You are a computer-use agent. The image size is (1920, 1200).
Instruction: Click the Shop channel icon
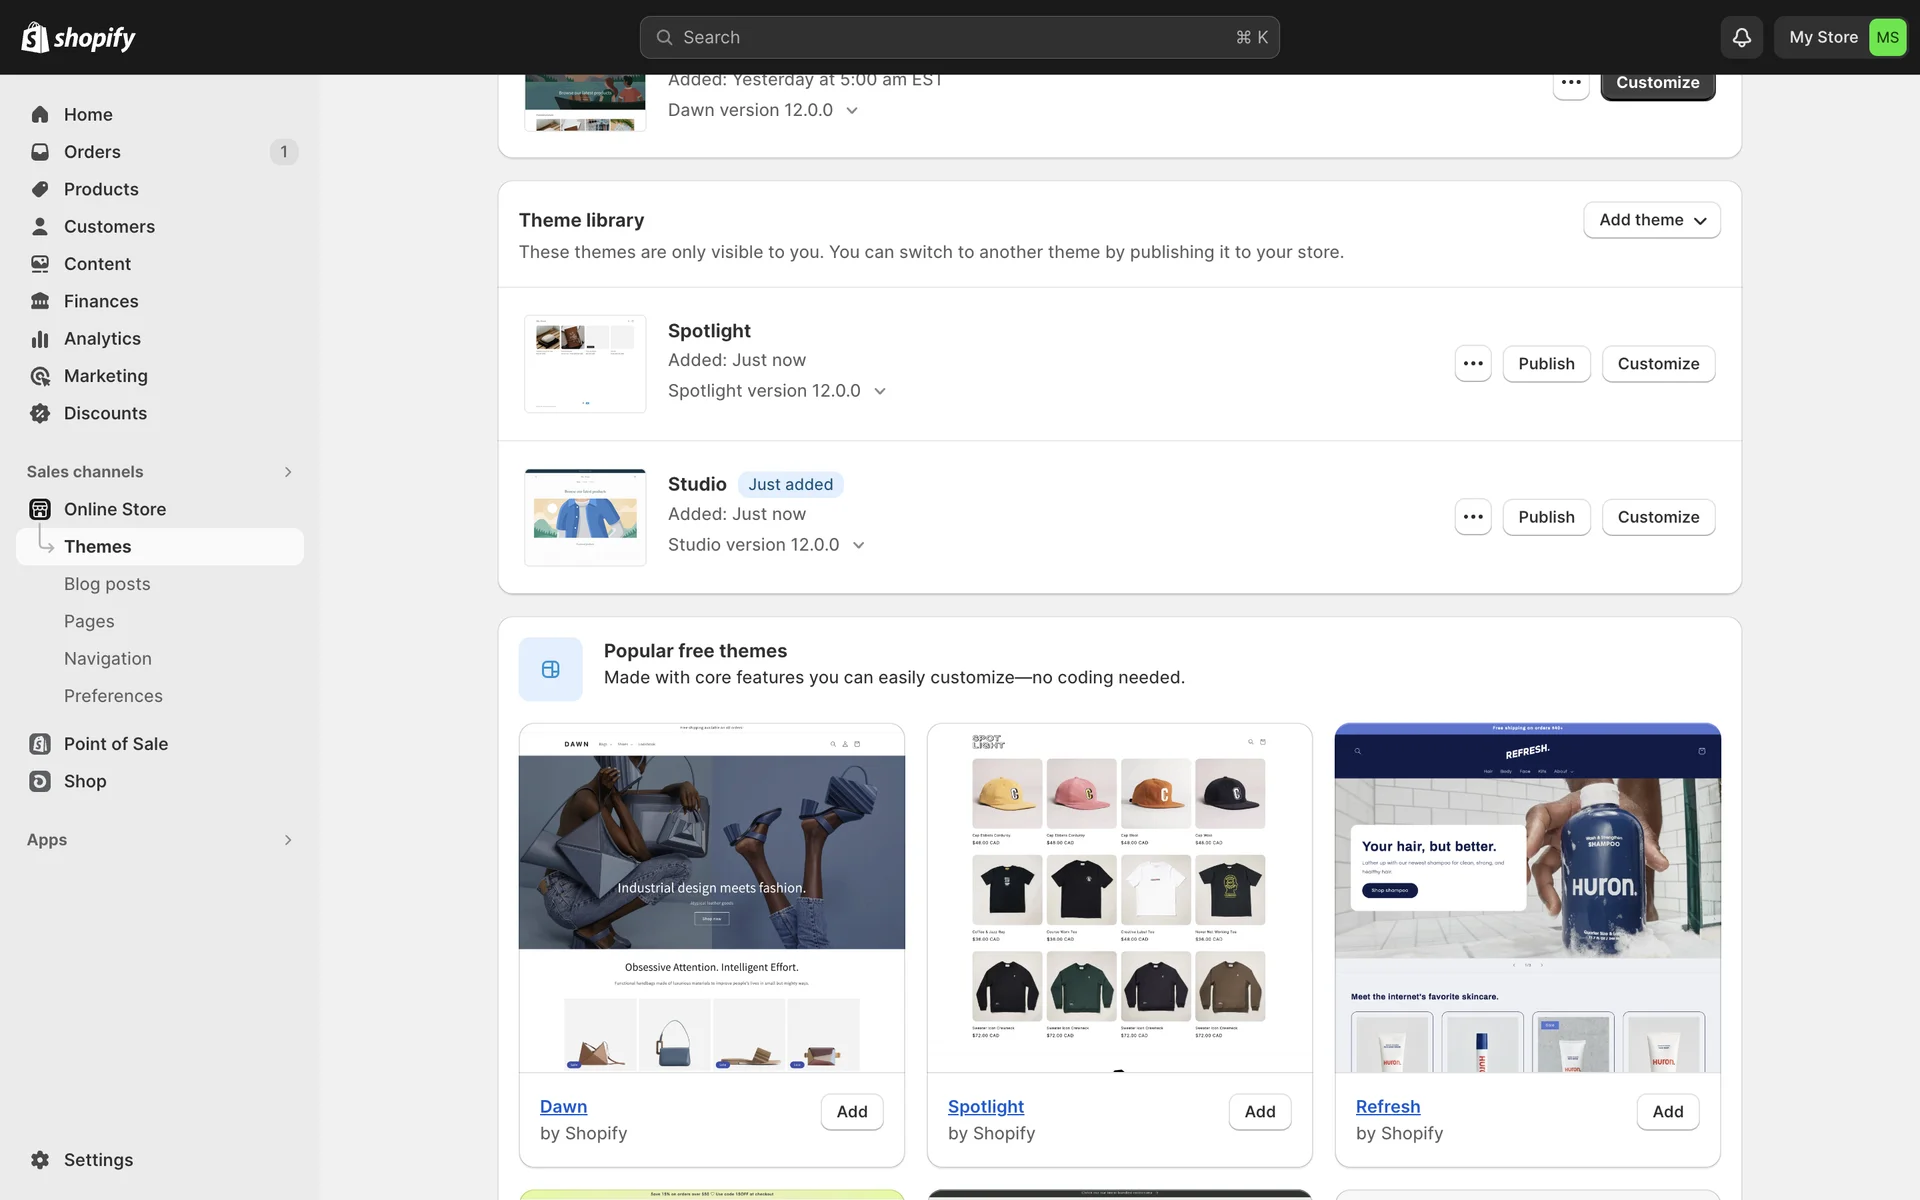pyautogui.click(x=40, y=781)
